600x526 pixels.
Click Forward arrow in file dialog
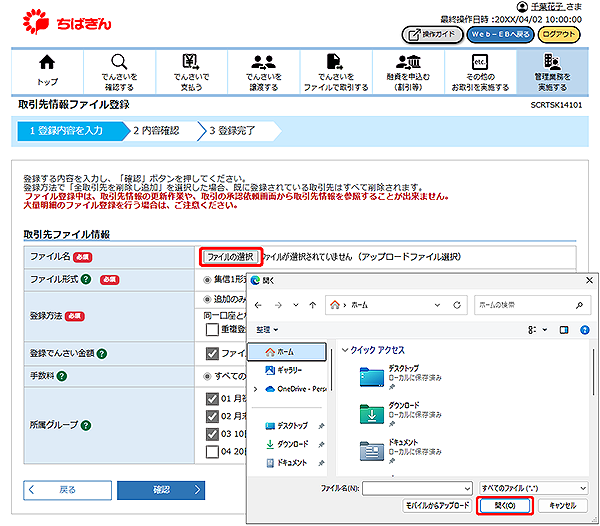click(x=278, y=305)
